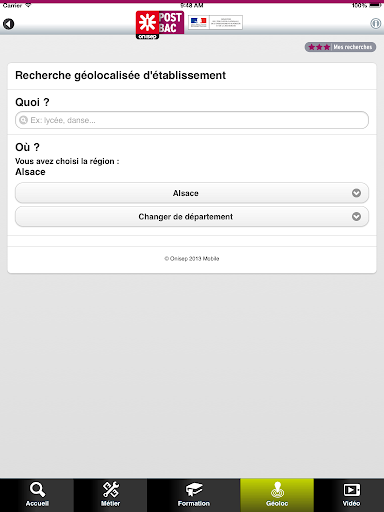
Task: Select the Géoloc tab
Action: tap(277, 495)
